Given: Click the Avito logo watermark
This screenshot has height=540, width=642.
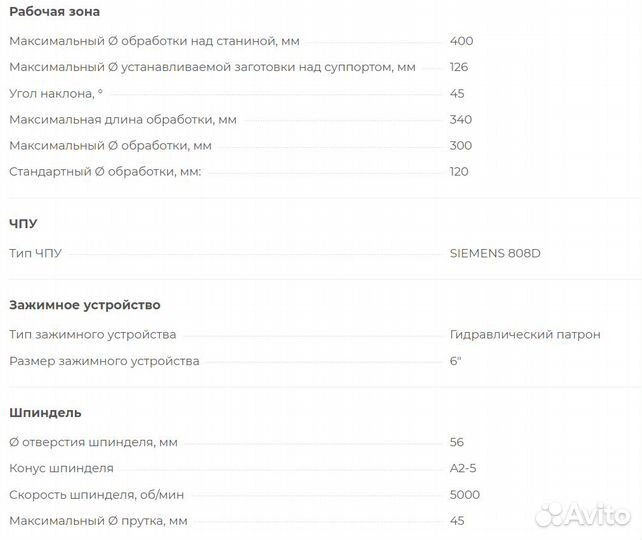Looking at the screenshot, I should [550, 514].
